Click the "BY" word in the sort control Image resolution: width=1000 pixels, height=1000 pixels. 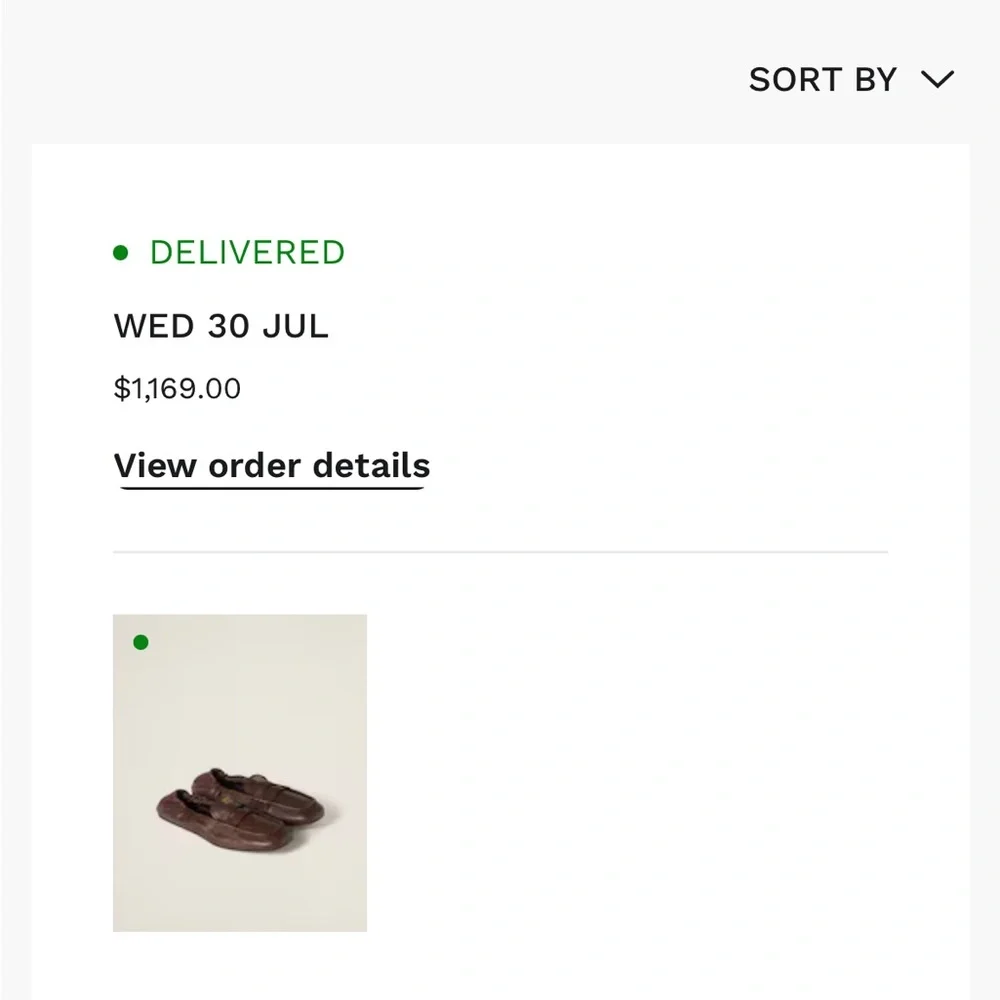tap(876, 80)
